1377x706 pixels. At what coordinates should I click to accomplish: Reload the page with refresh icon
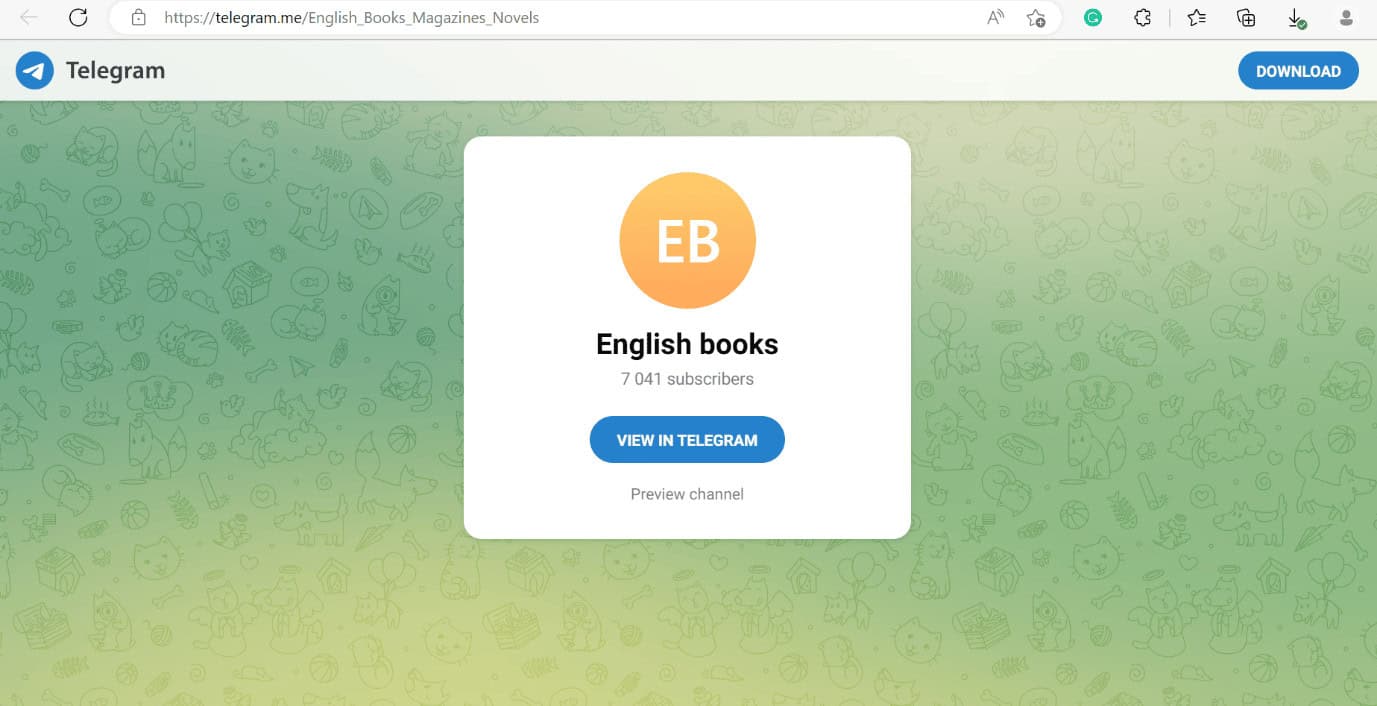click(x=78, y=17)
